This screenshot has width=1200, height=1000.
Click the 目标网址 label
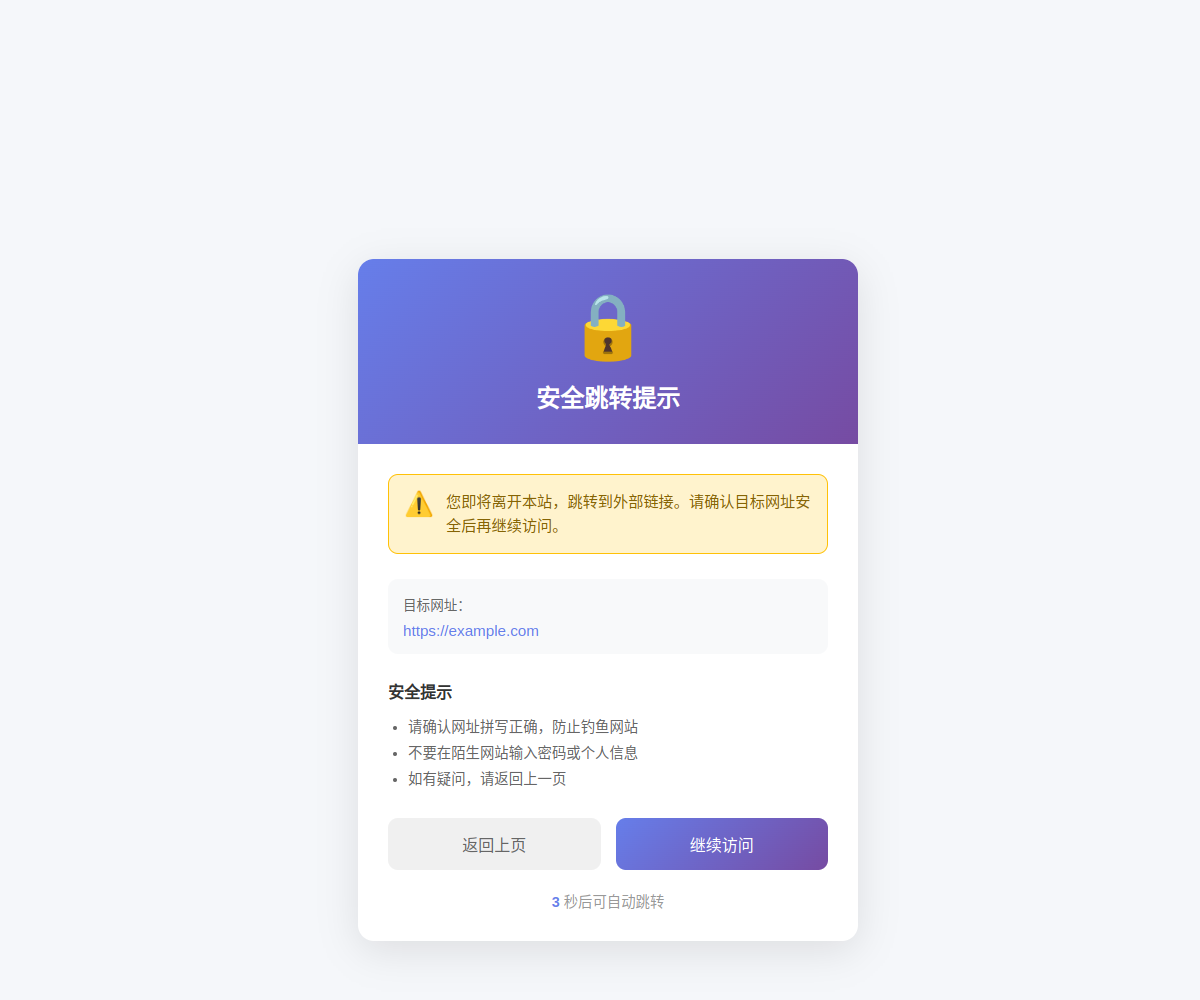[433, 605]
